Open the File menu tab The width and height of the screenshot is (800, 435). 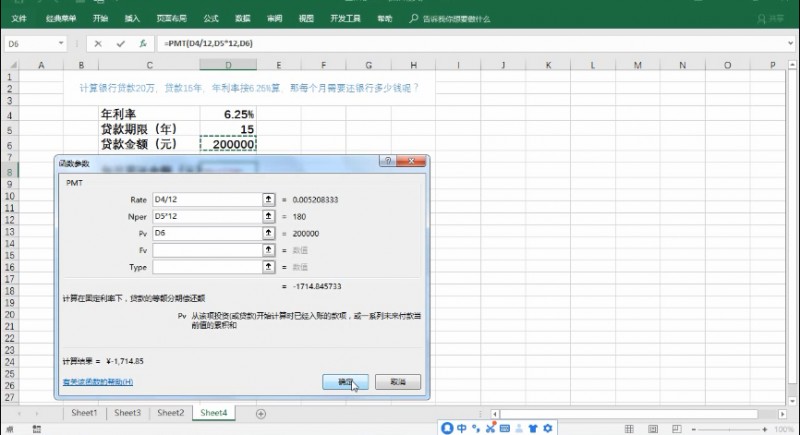tap(19, 18)
